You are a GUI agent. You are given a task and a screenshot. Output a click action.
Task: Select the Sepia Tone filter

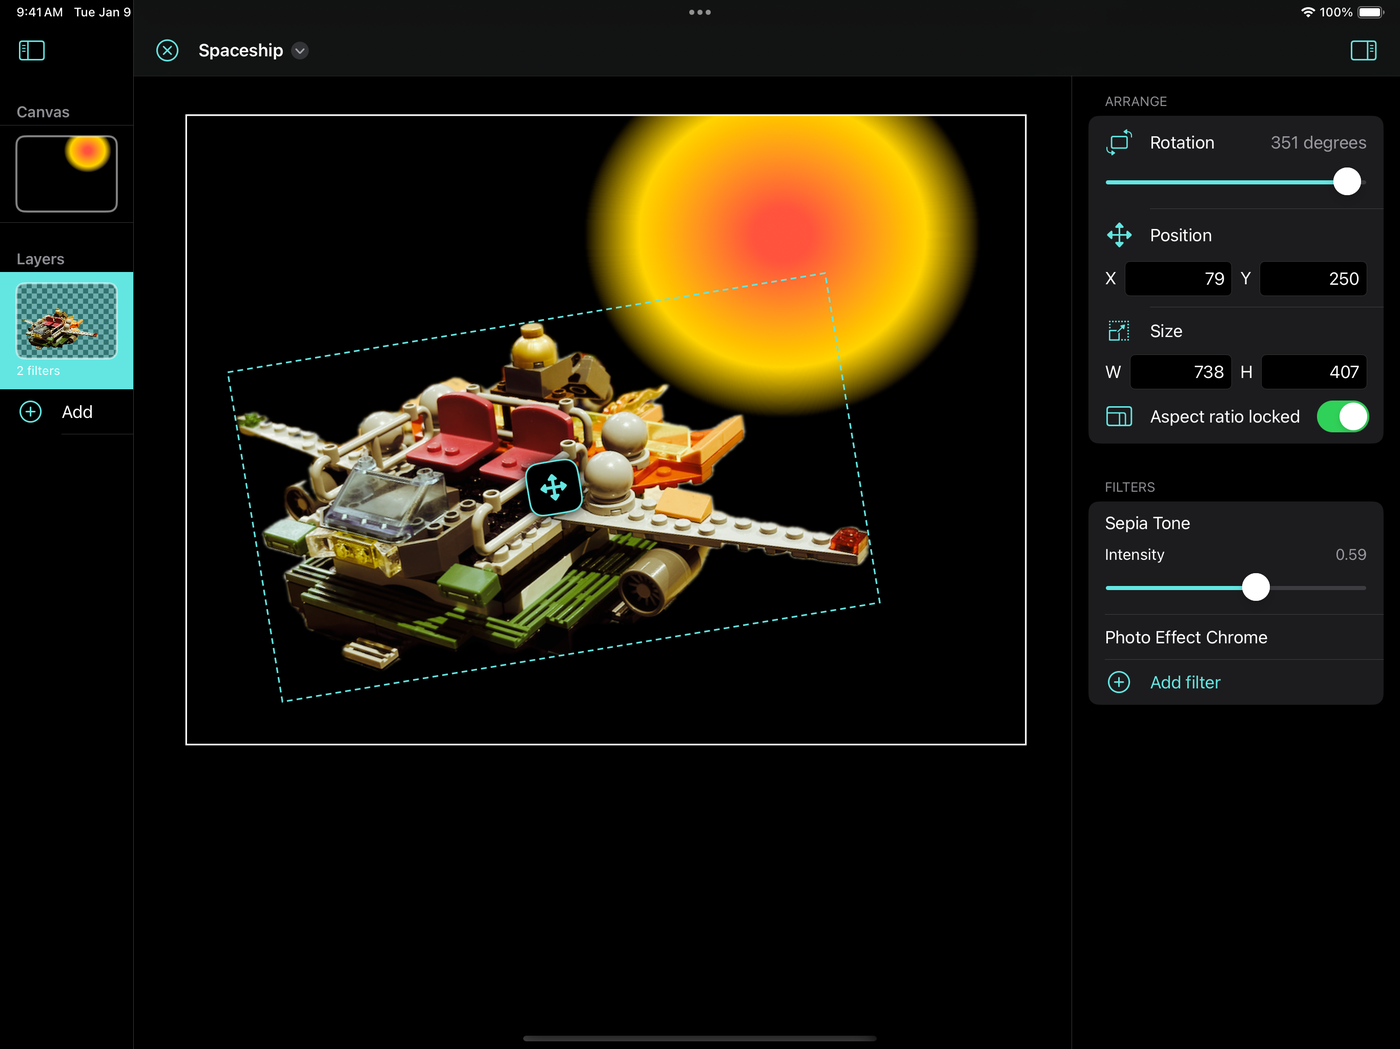coord(1147,523)
